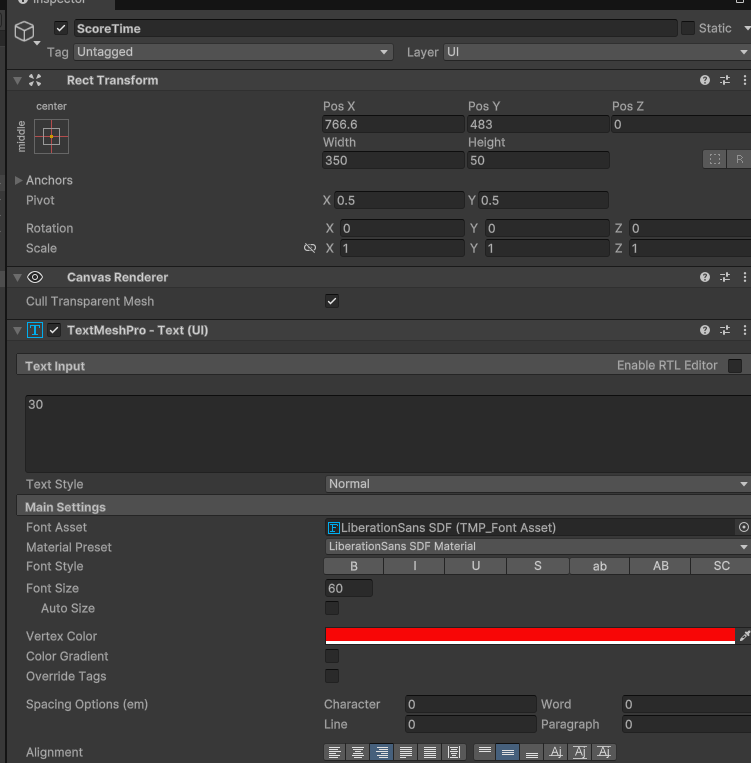Image resolution: width=751 pixels, height=763 pixels.
Task: Open the Tag dropdown Untagged
Action: 233,52
